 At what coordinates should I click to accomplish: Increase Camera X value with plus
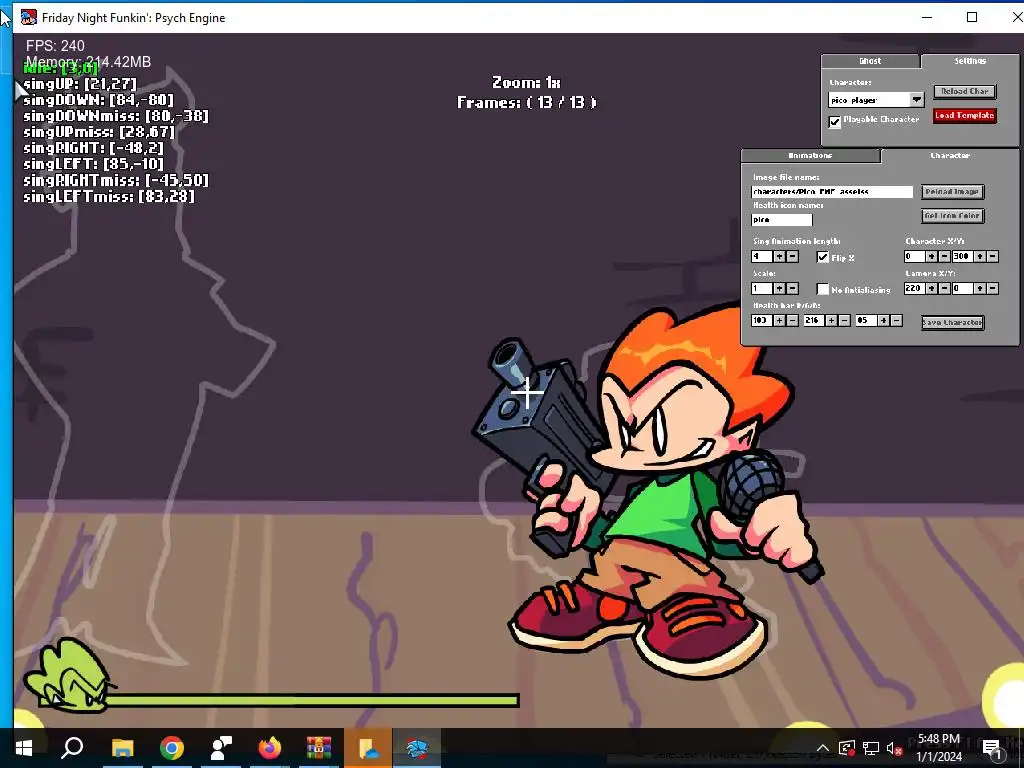[x=931, y=288]
